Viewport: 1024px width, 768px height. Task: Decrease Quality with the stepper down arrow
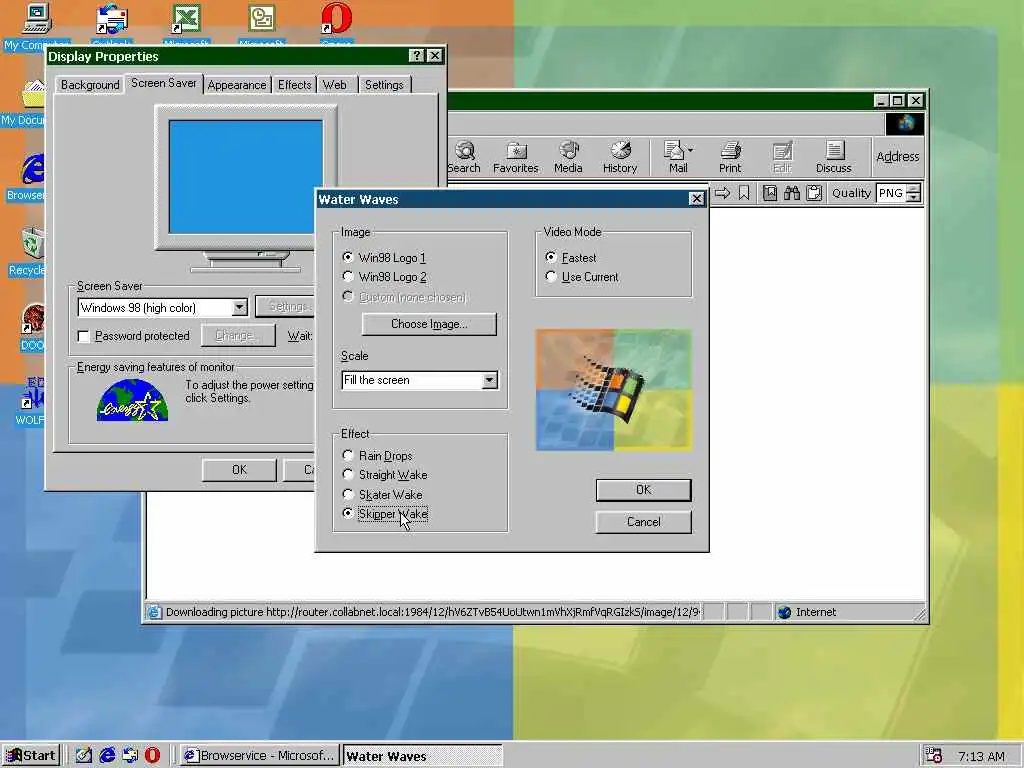(914, 198)
